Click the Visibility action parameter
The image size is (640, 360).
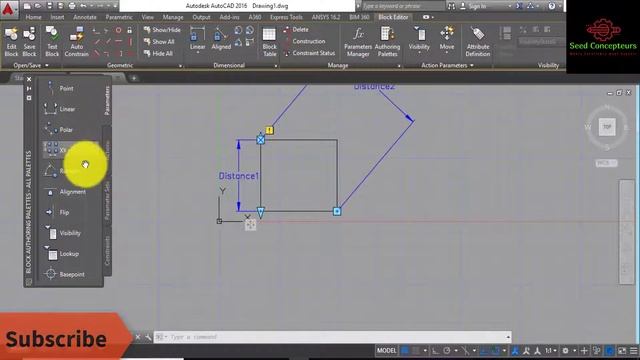[419, 39]
